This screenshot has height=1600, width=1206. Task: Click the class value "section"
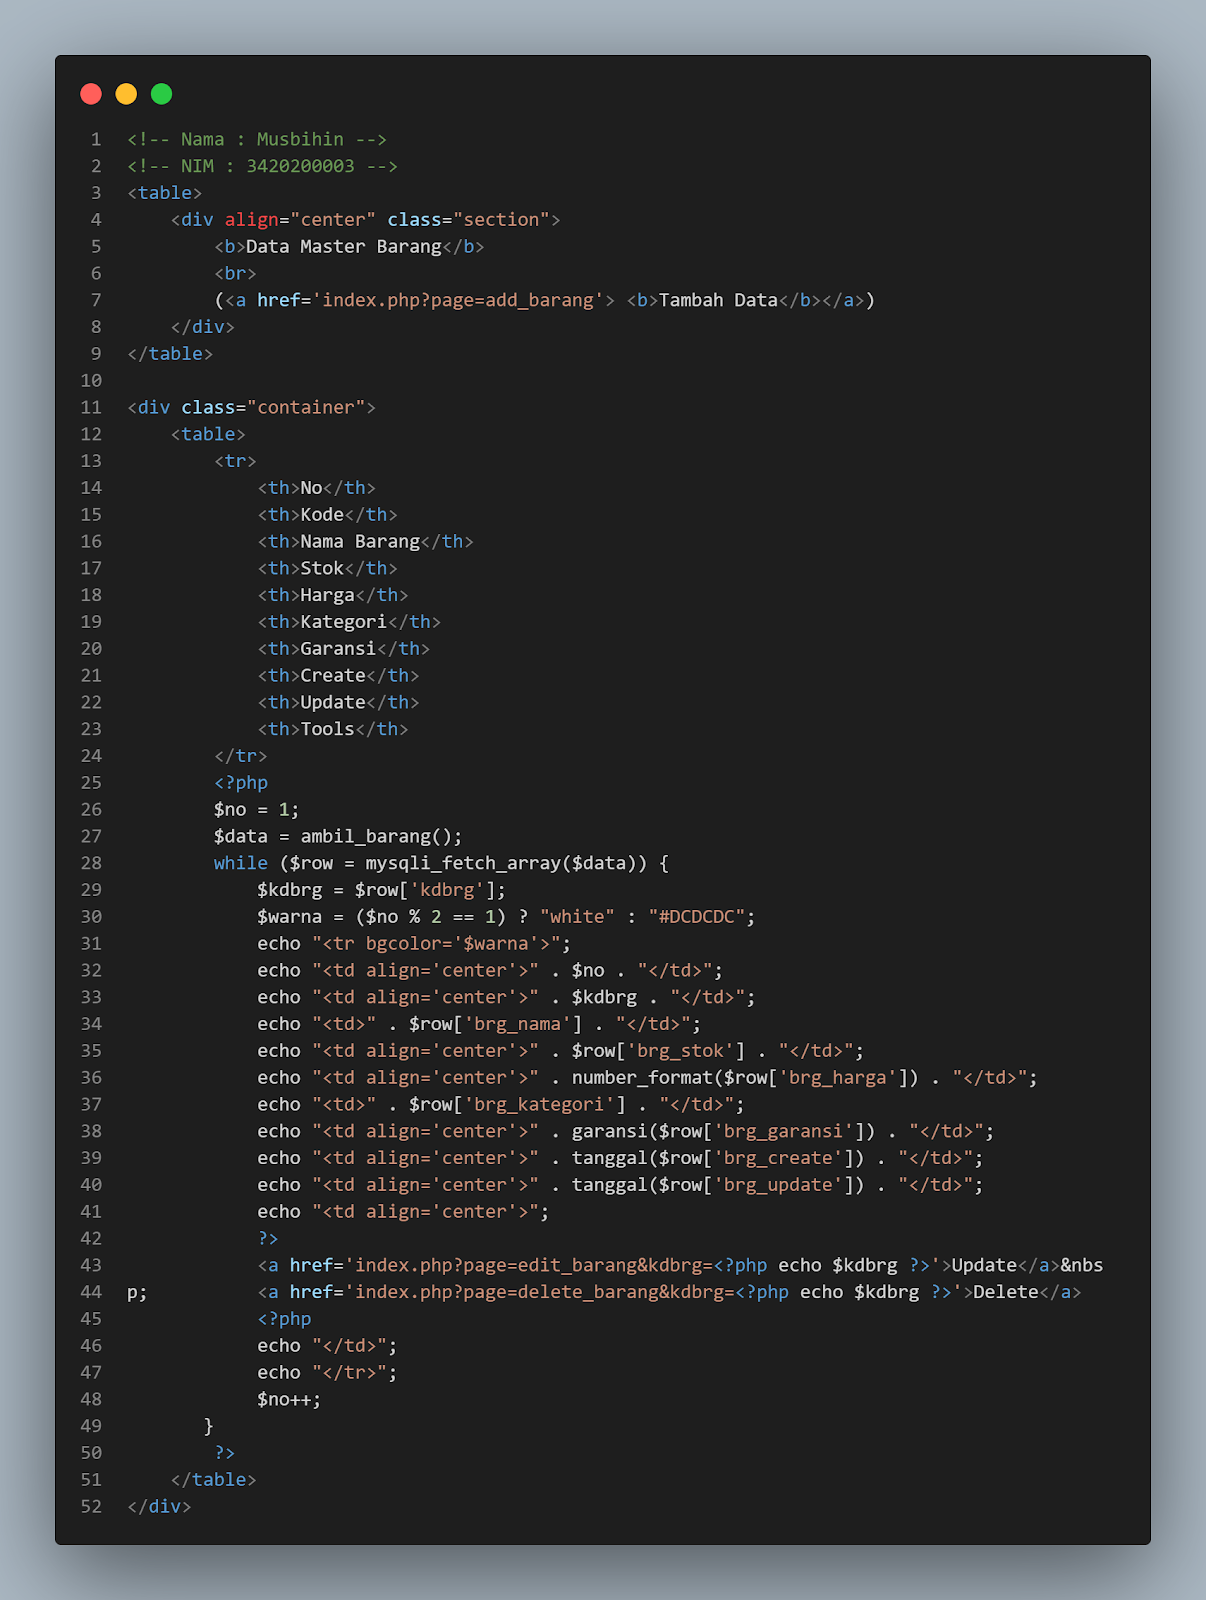[502, 219]
